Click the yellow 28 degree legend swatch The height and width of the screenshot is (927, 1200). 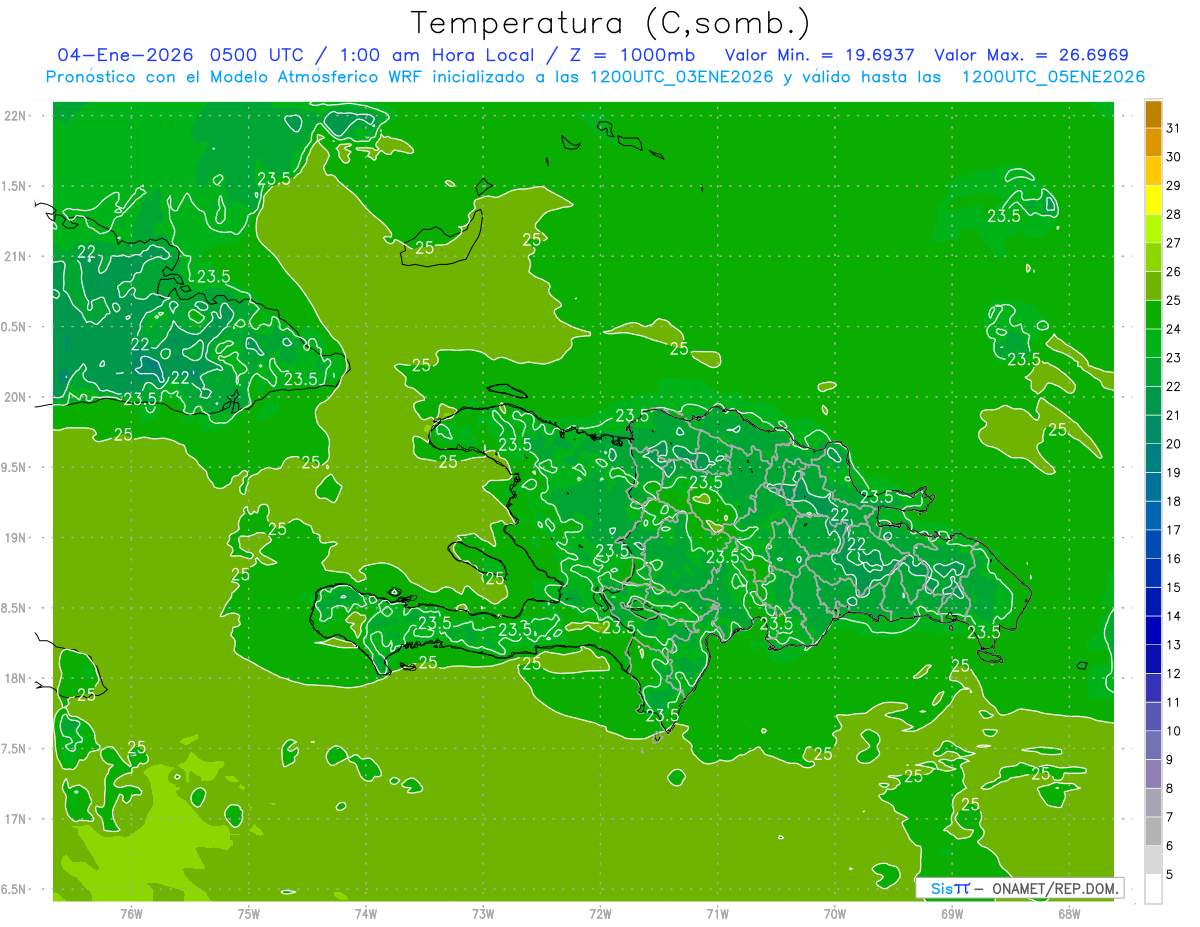click(x=1153, y=200)
